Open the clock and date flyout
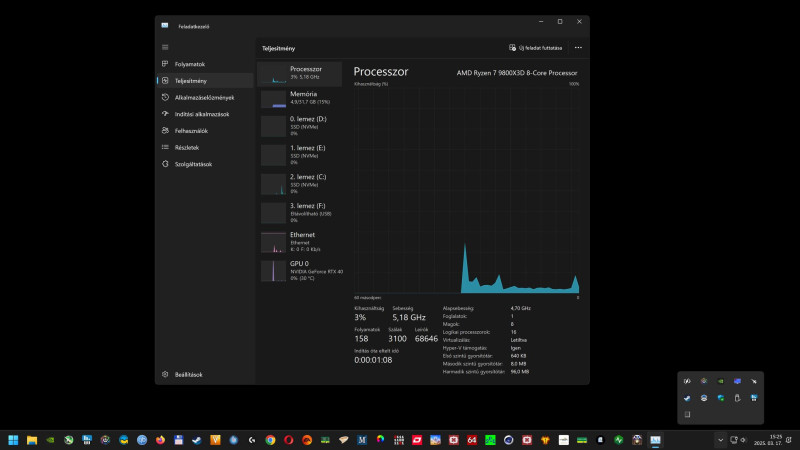The image size is (800, 450). click(x=768, y=440)
